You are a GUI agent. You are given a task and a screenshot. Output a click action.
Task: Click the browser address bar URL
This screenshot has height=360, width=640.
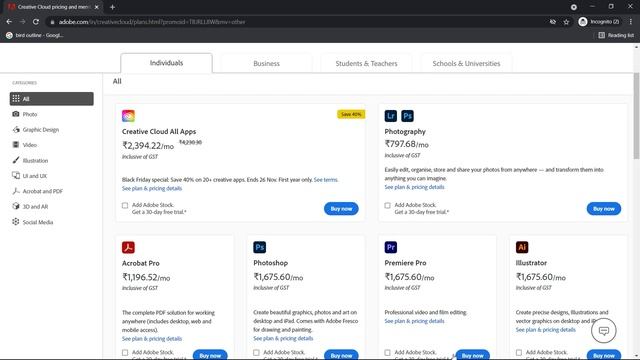click(152, 22)
